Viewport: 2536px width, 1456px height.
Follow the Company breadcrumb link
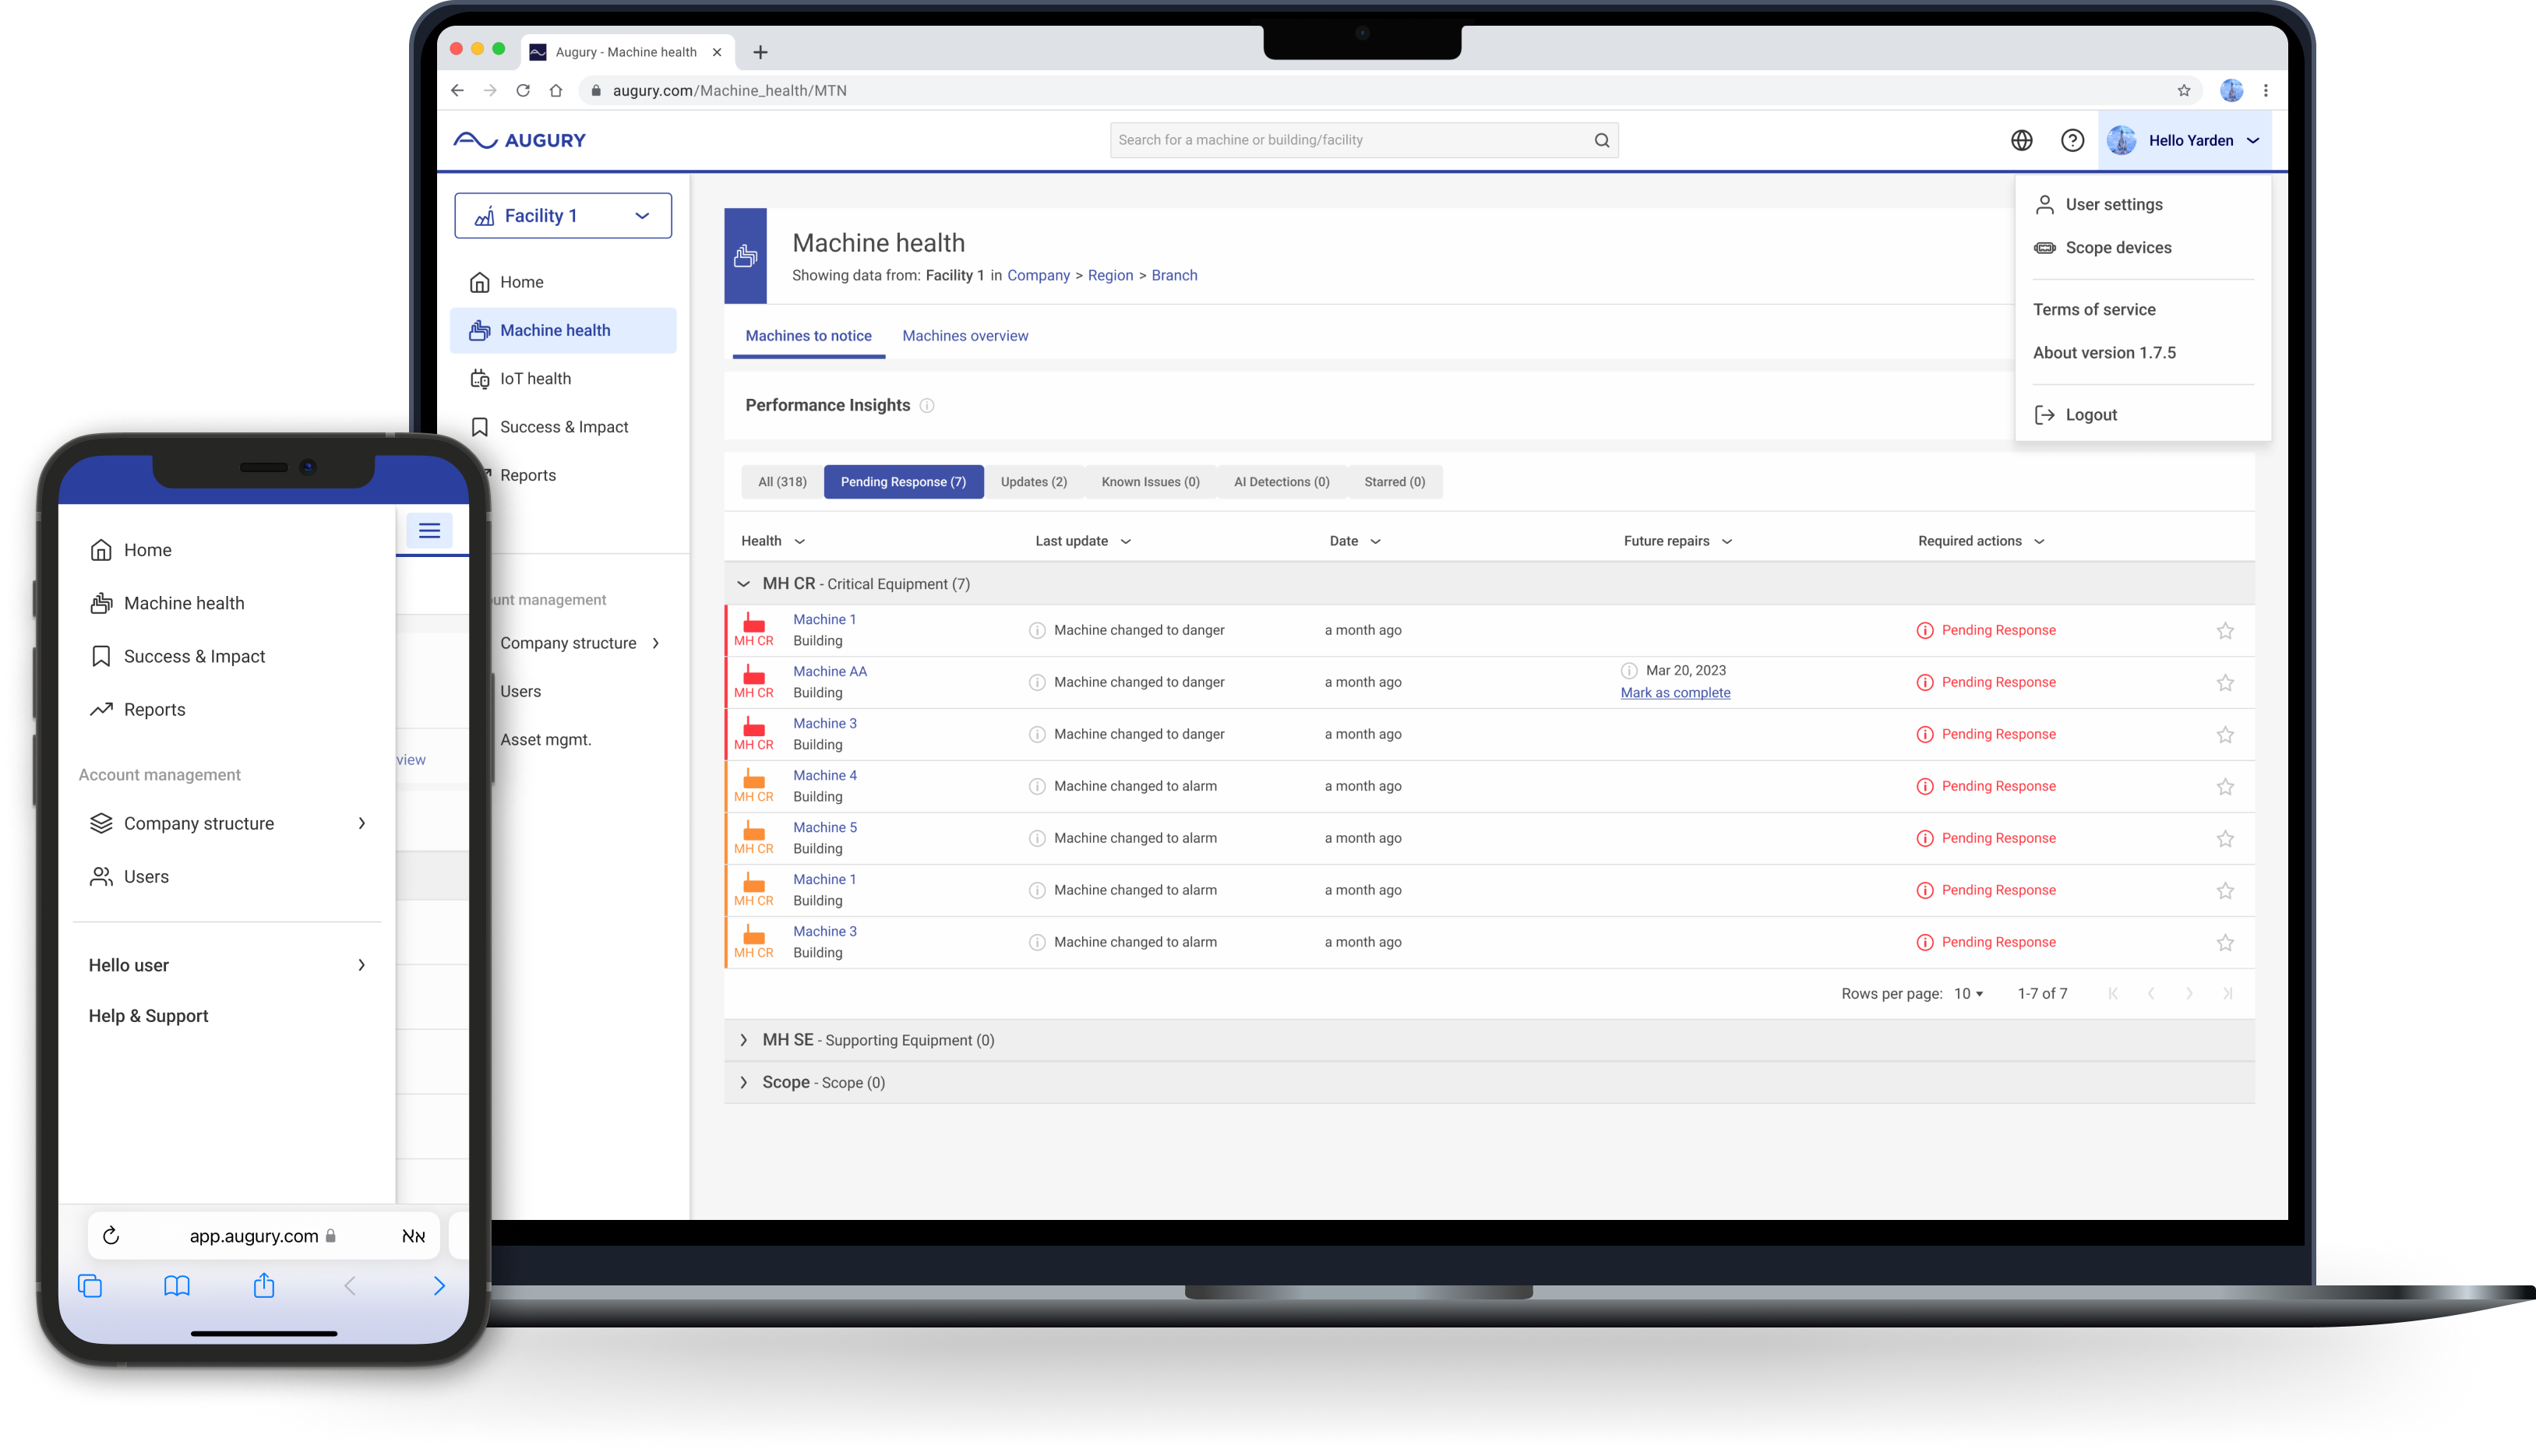tap(1038, 275)
